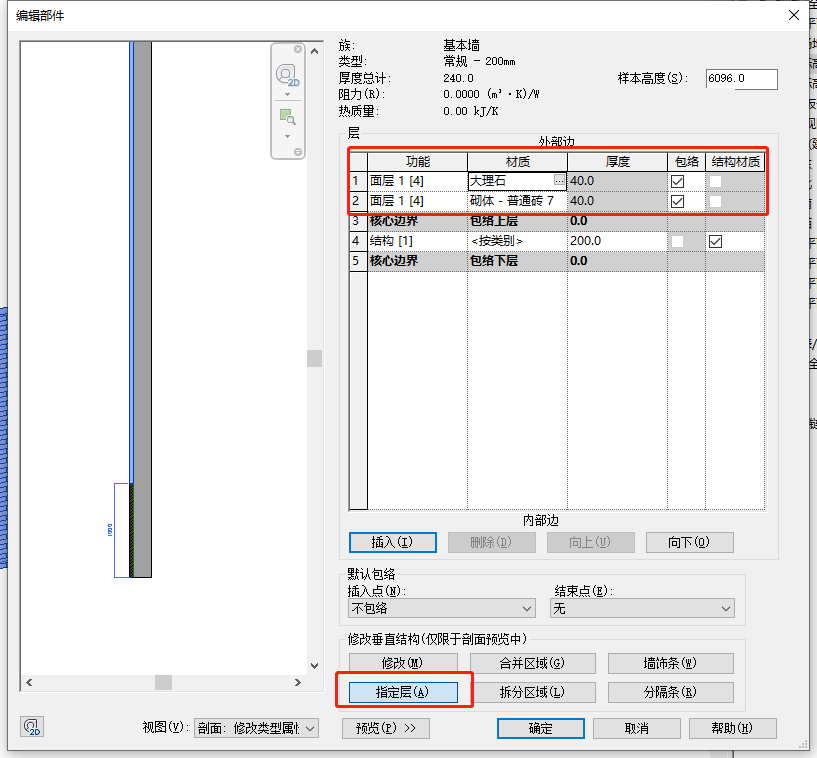
Task: Select row 1 function cell 面层 1 [4]
Action: click(x=417, y=181)
